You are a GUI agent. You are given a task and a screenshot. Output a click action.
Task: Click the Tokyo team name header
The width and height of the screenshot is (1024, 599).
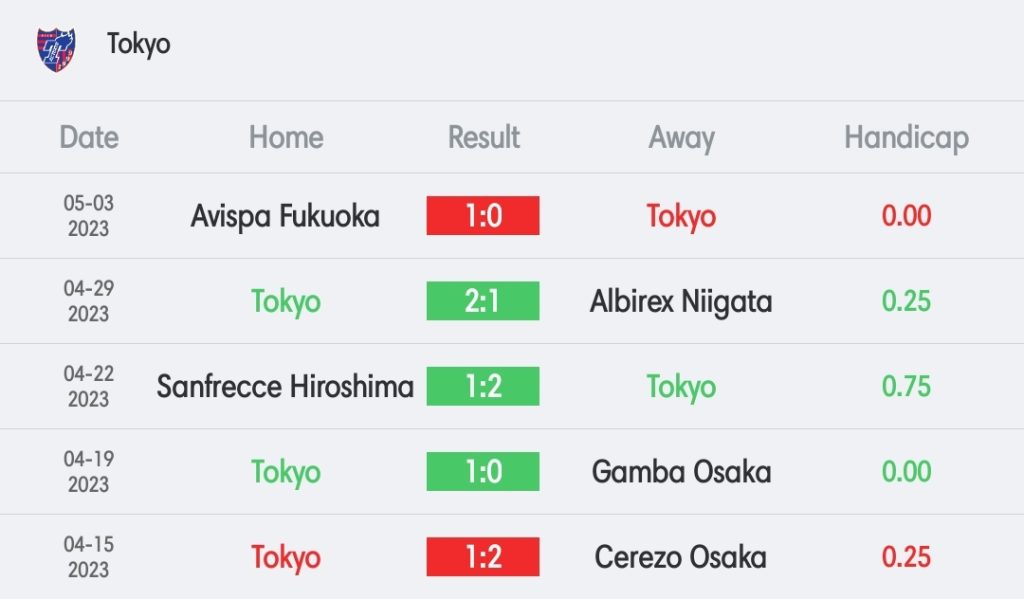click(x=139, y=45)
